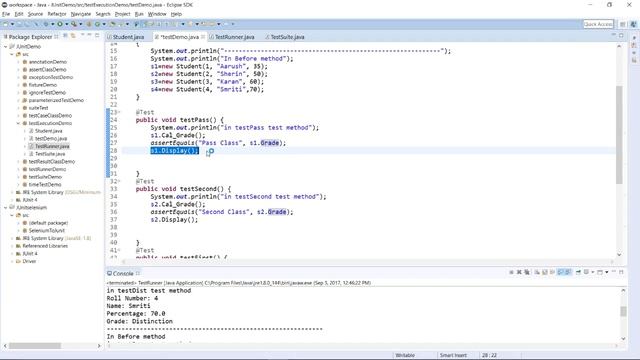Maximize the Console view
640x360 pixels.
621,272
